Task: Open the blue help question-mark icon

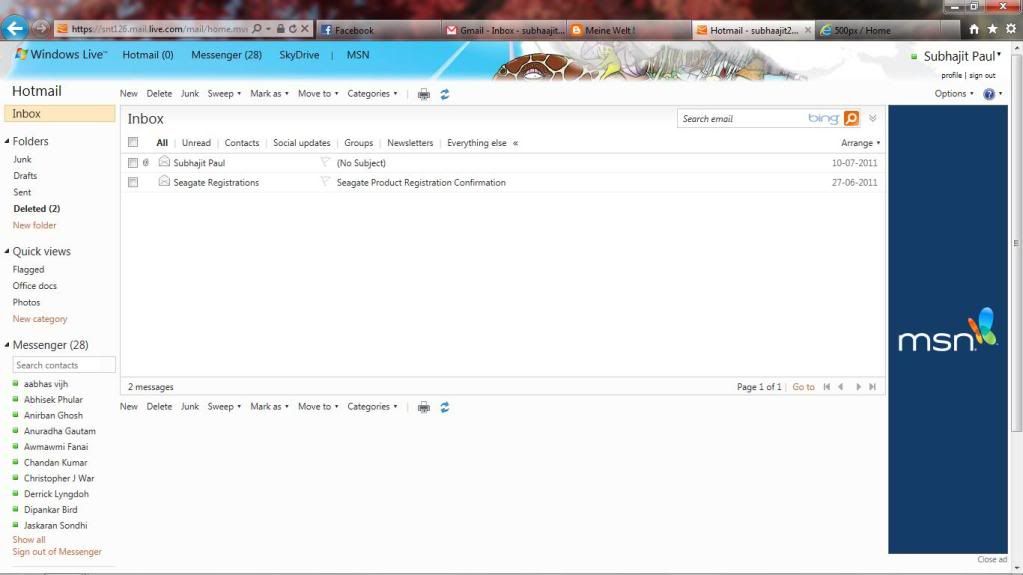Action: pyautogui.click(x=989, y=94)
